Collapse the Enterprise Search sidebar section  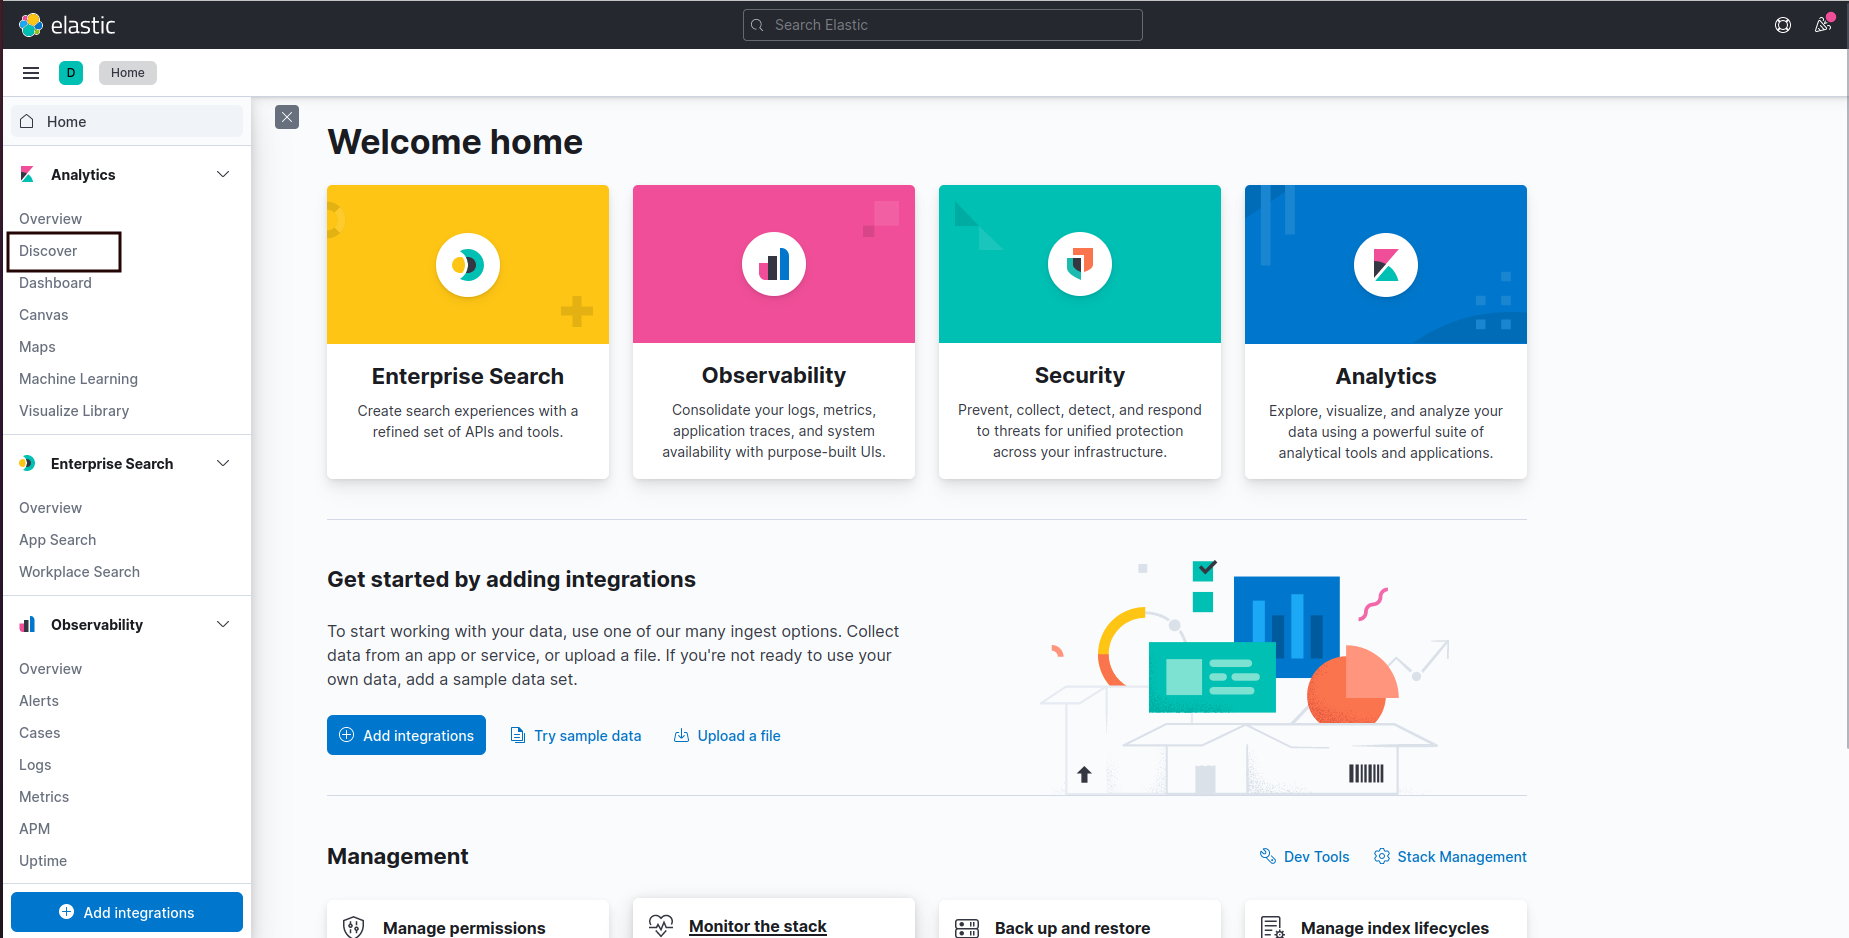point(223,463)
